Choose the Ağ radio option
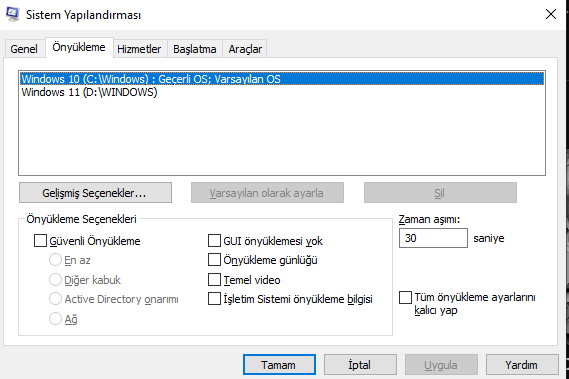569x379 pixels. point(55,318)
